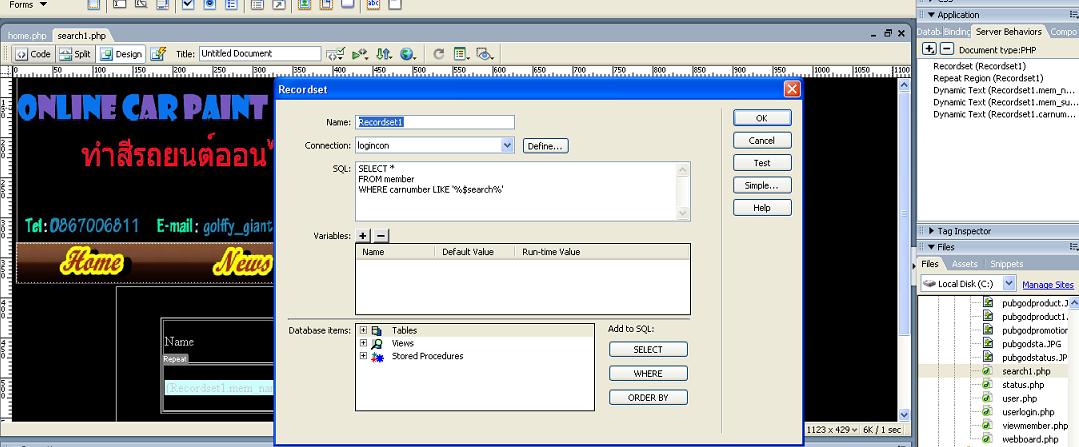Viewport: 1079px width, 447px height.
Task: Collapse the Application panel group
Action: 931,14
